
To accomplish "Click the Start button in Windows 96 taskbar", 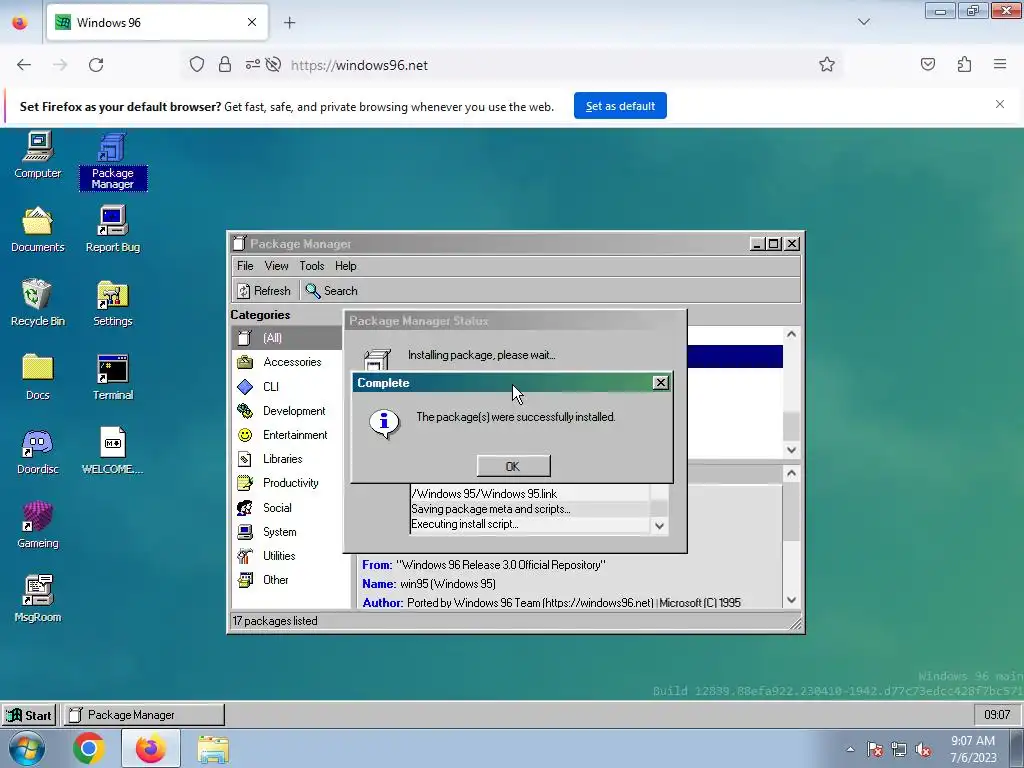I will 29,715.
